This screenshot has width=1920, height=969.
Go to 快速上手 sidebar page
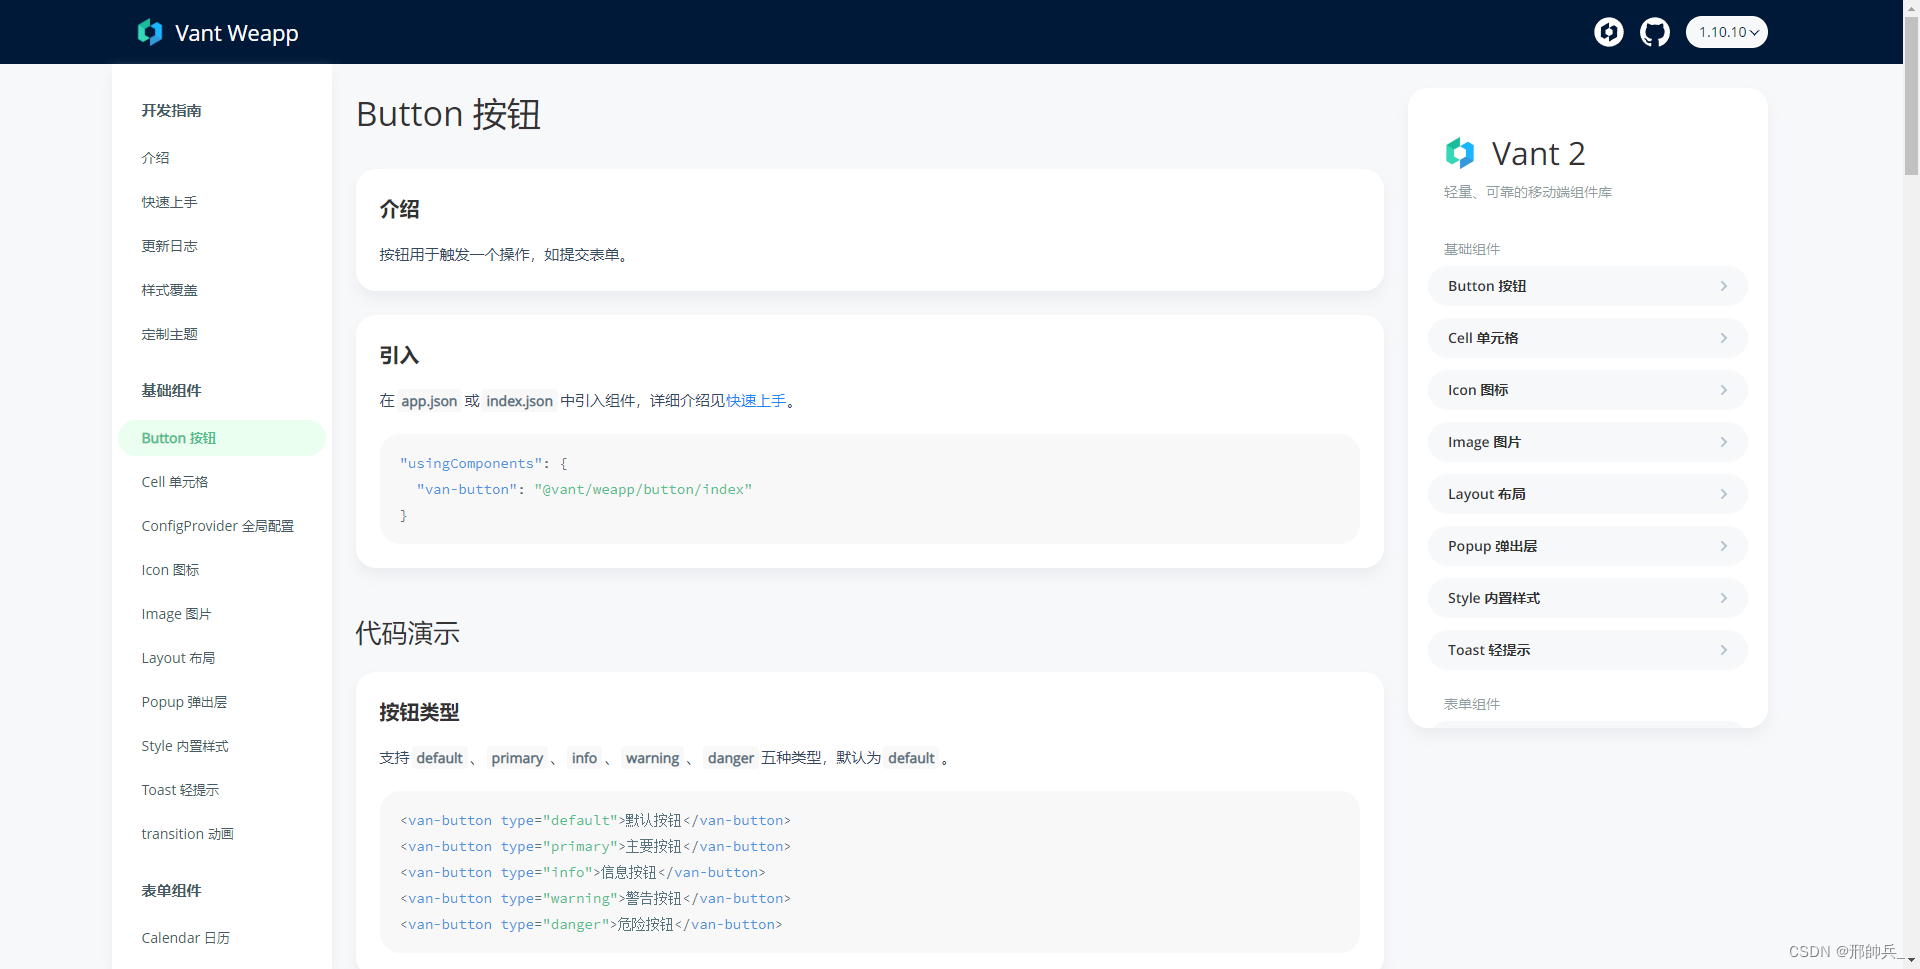click(x=170, y=202)
